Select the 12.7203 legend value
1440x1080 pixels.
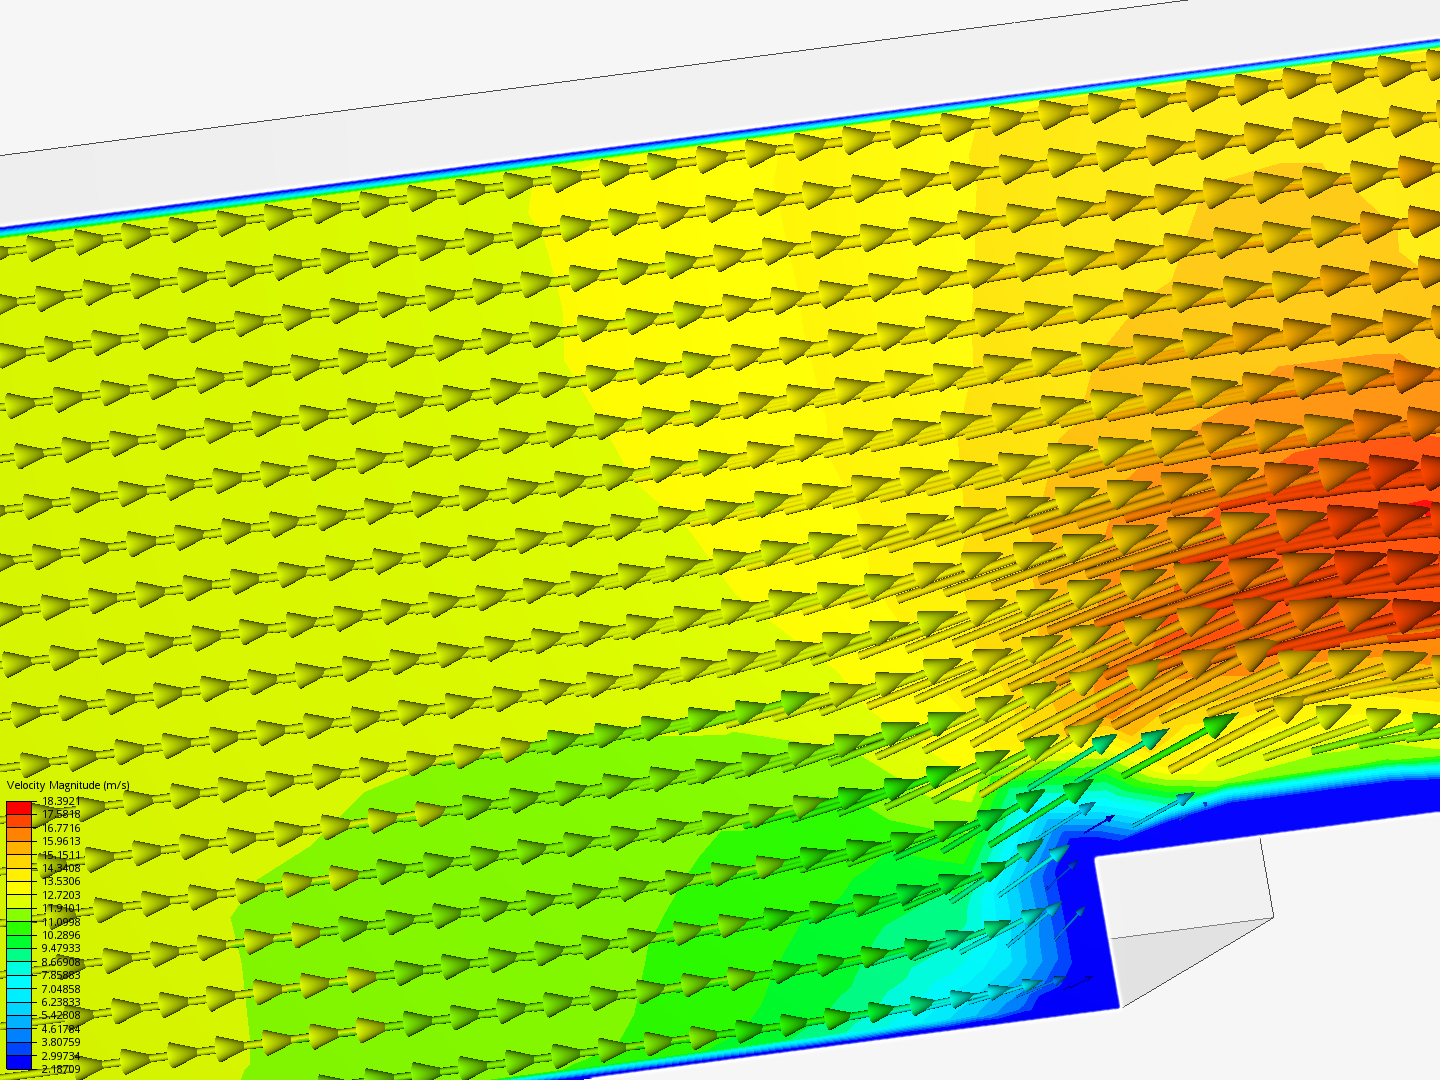(61, 895)
